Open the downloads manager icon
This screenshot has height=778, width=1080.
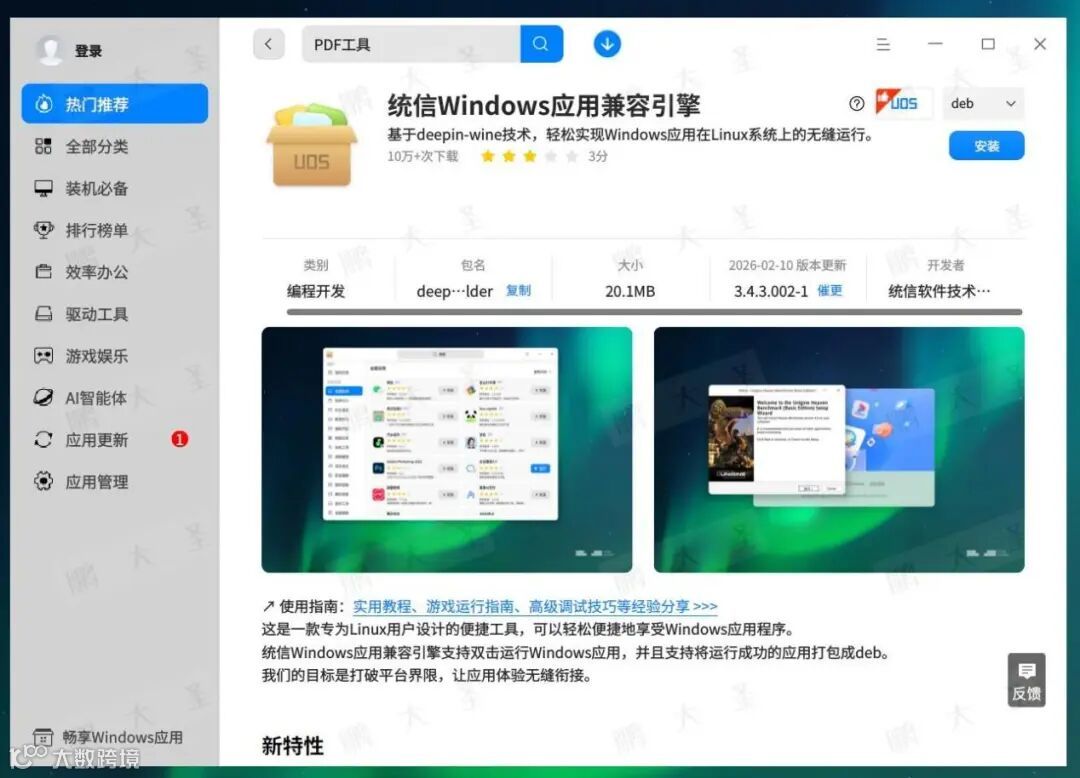click(607, 44)
